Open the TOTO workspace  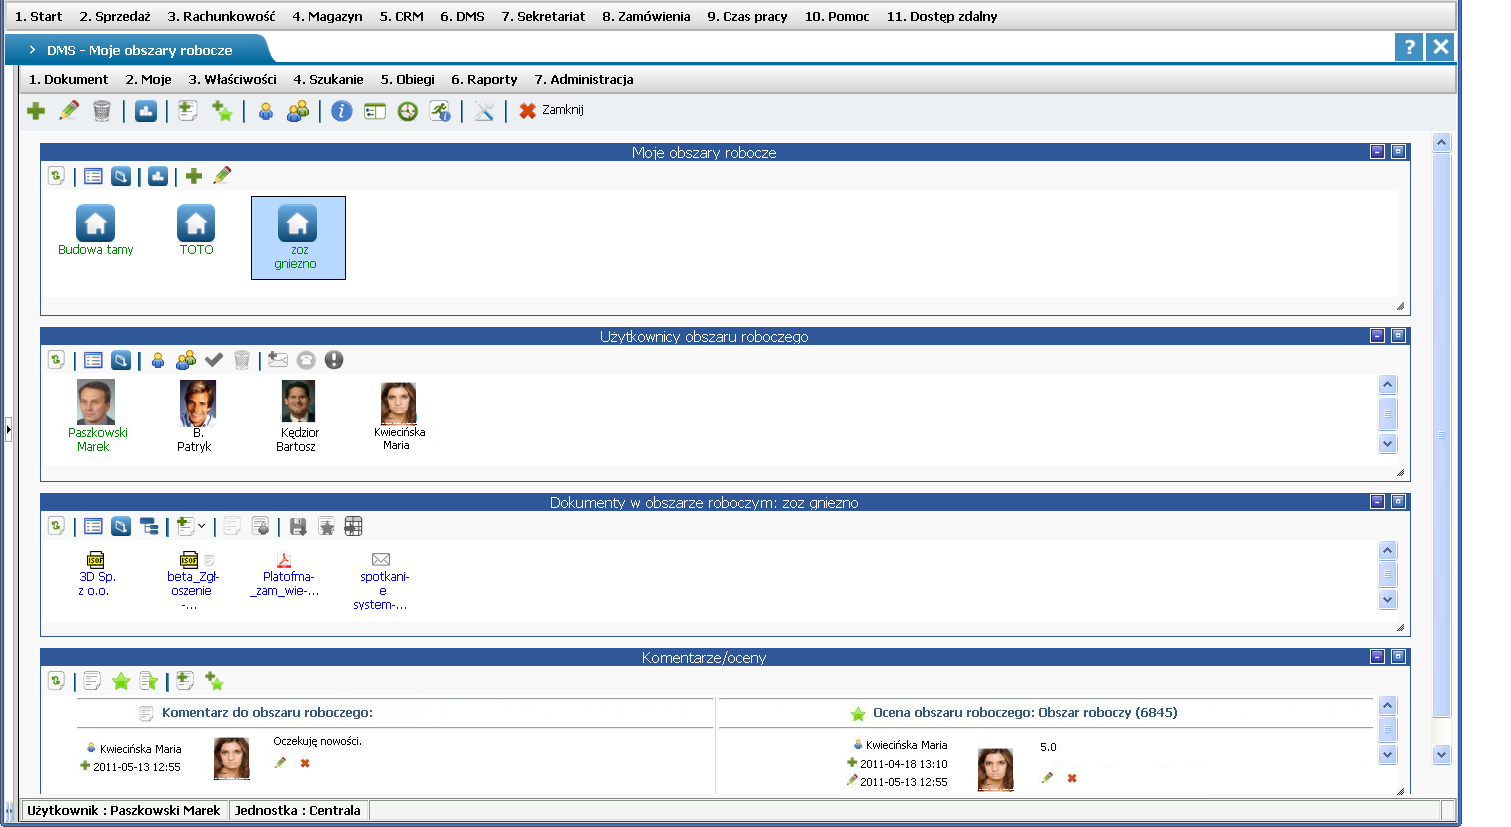[196, 231]
